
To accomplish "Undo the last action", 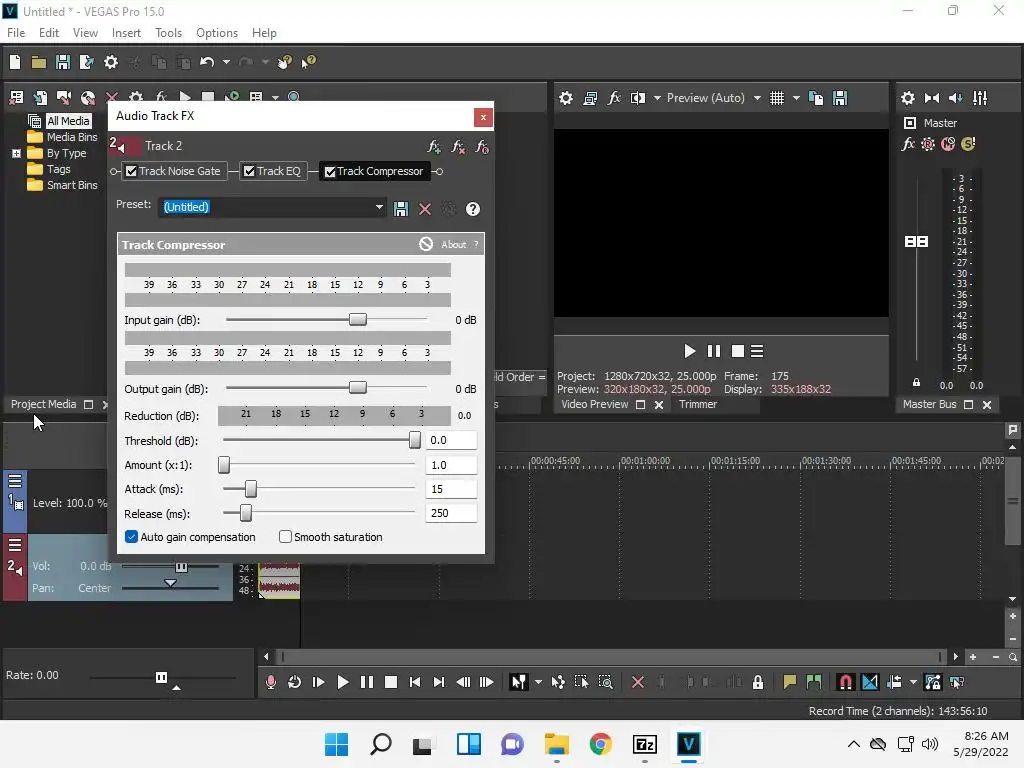I will pos(207,62).
